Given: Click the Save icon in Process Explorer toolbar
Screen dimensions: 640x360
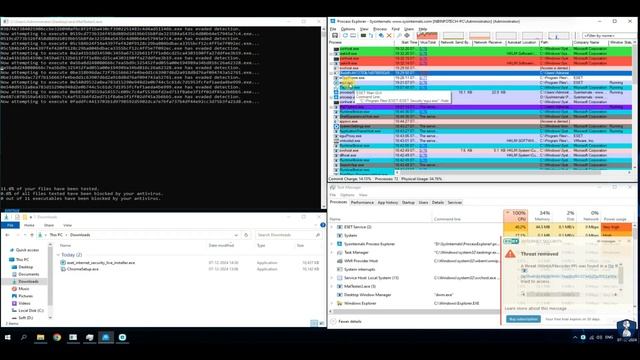Looking at the screenshot, I should coord(335,36).
